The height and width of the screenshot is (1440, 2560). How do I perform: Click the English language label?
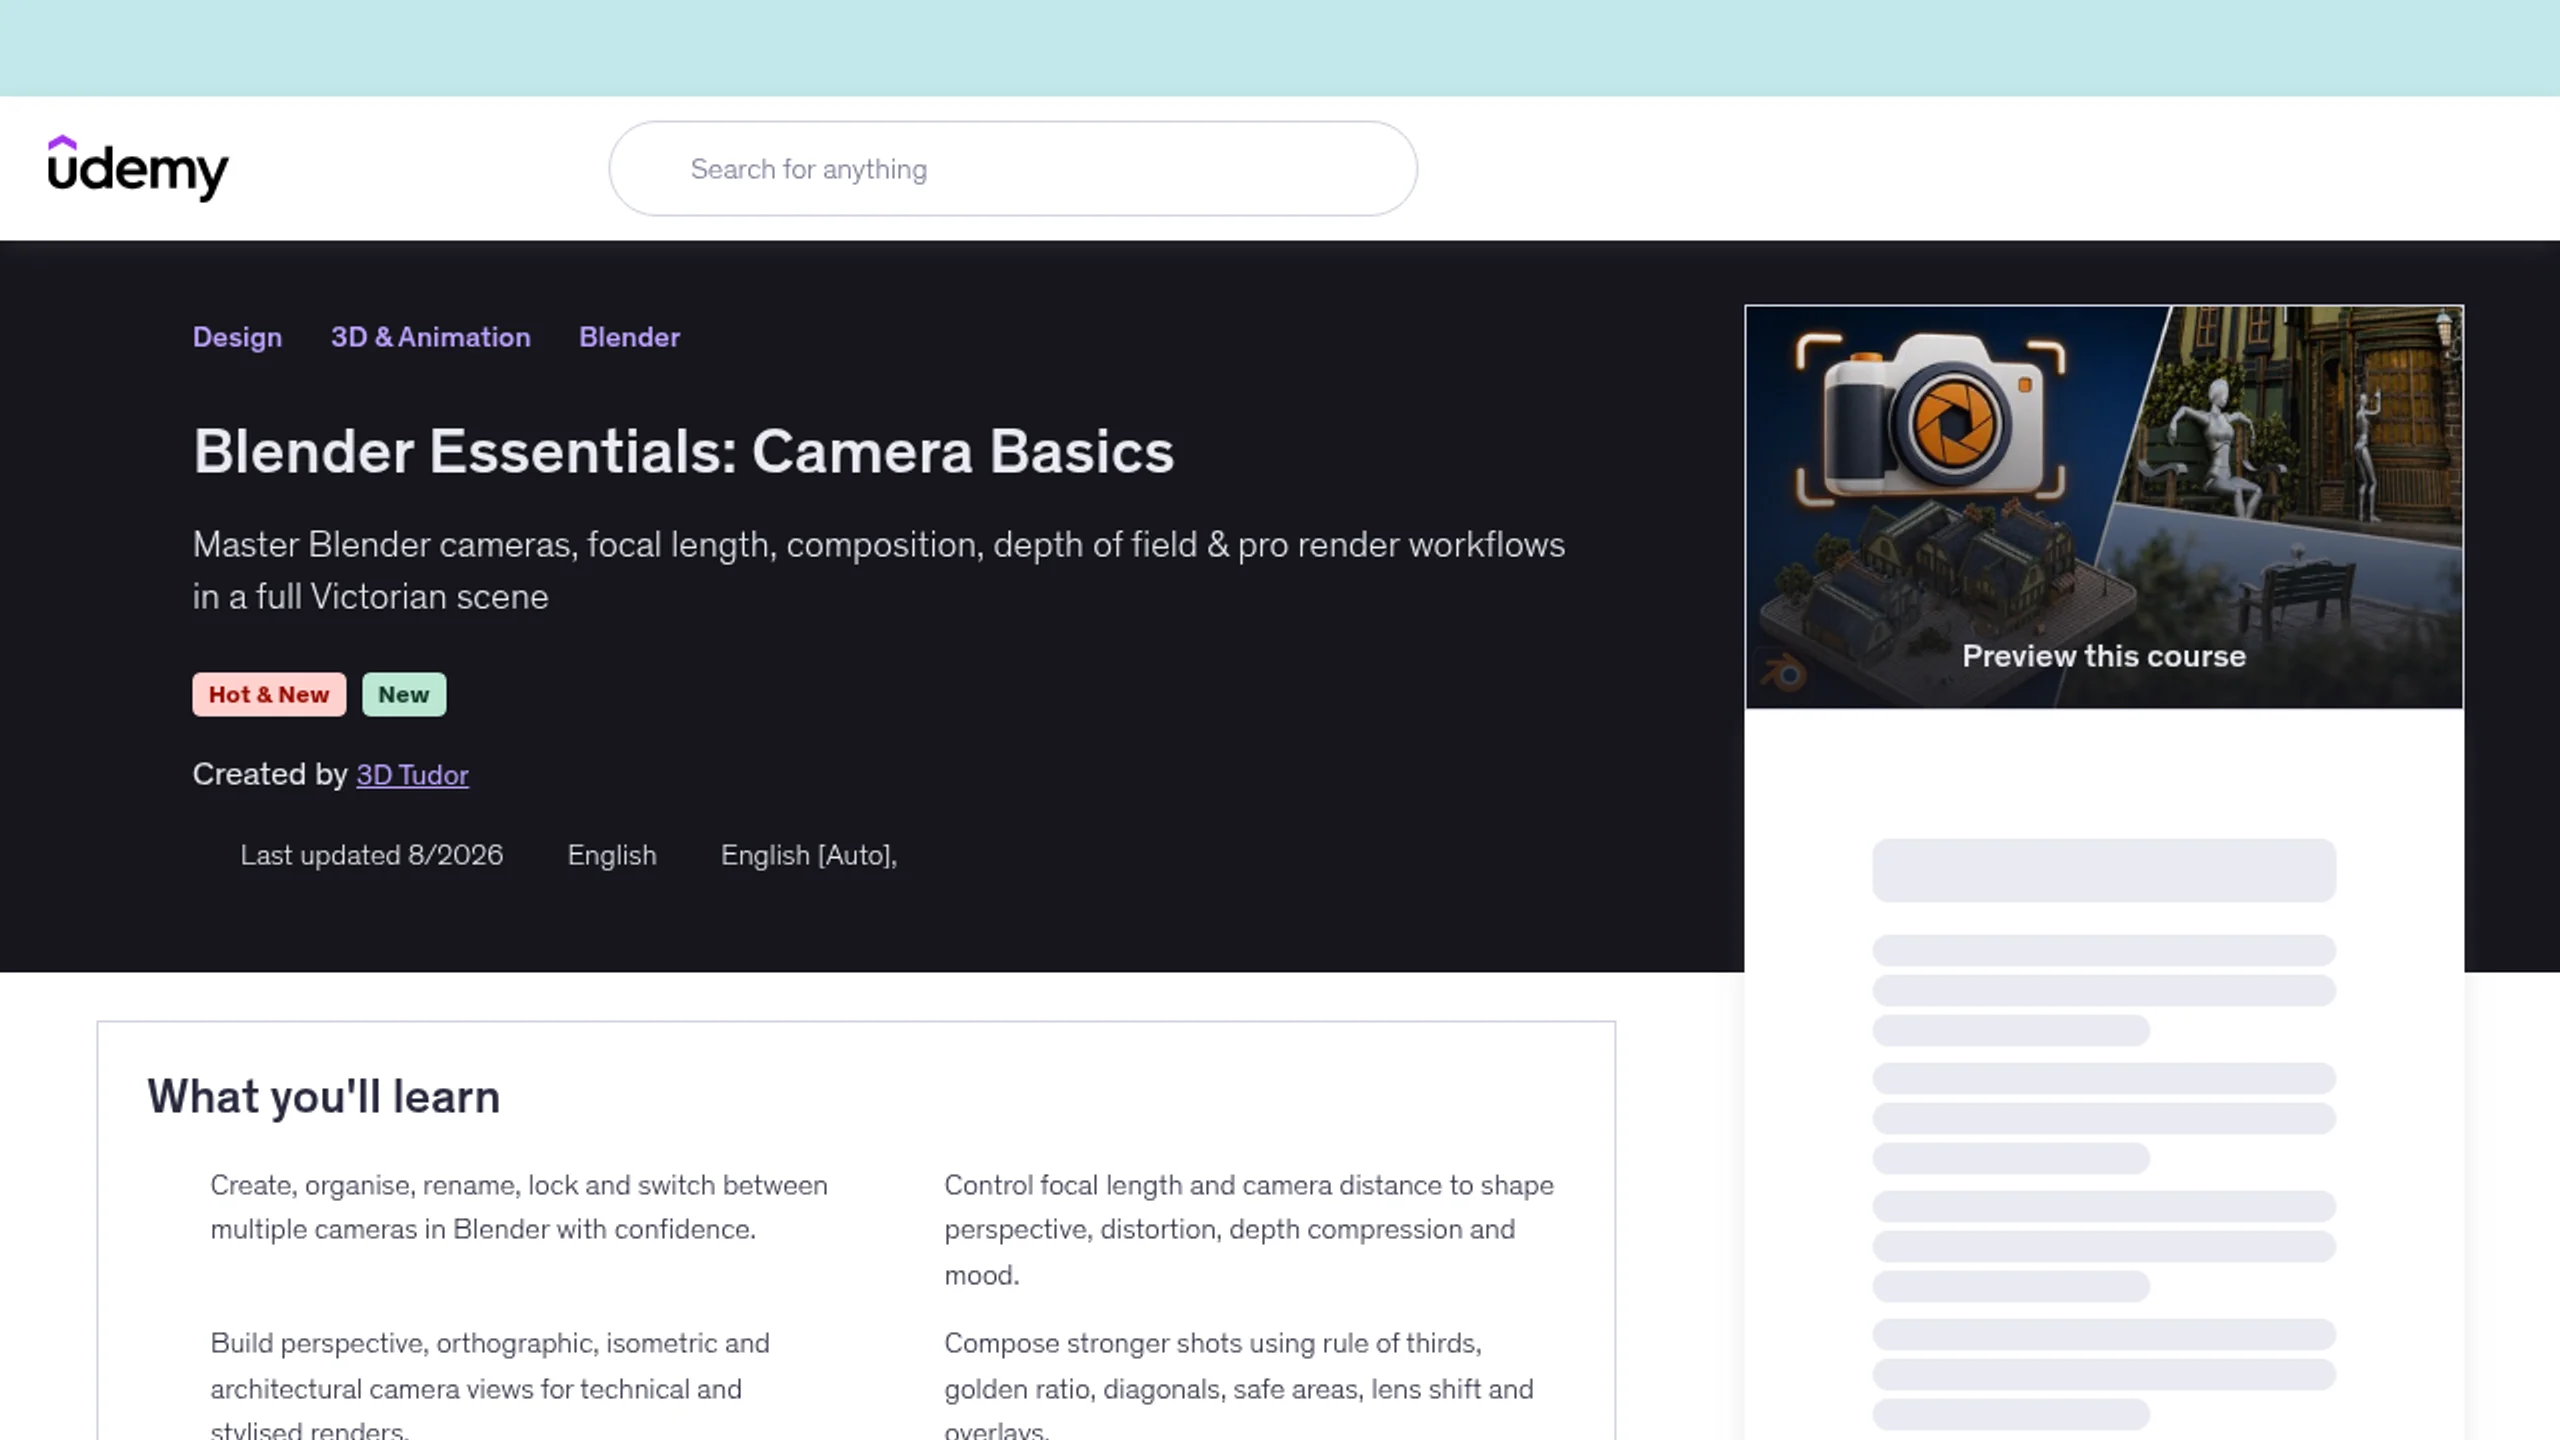point(612,855)
